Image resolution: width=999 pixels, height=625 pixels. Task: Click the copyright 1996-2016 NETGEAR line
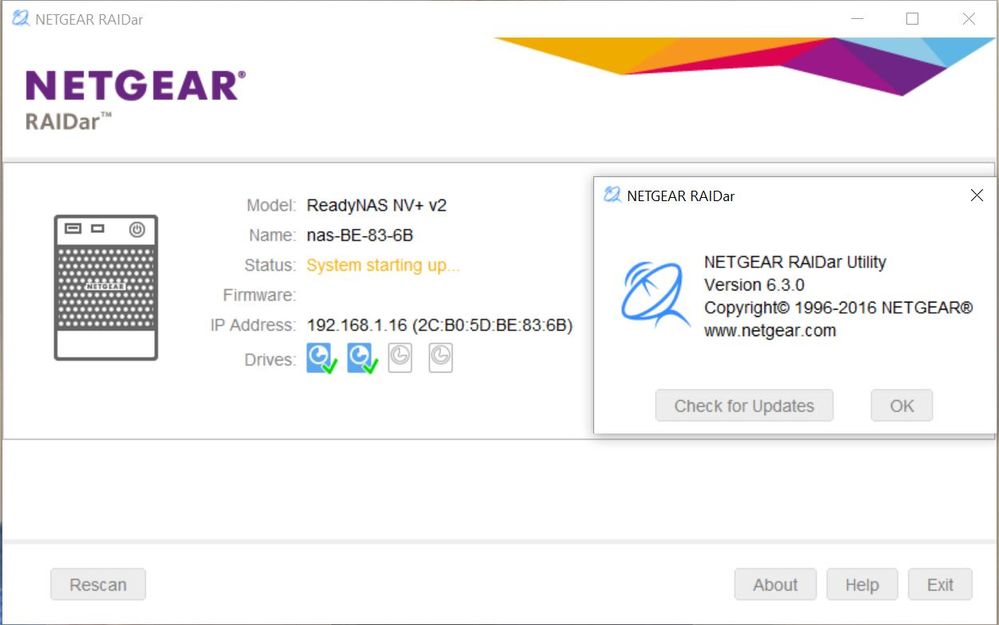pyautogui.click(x=838, y=308)
